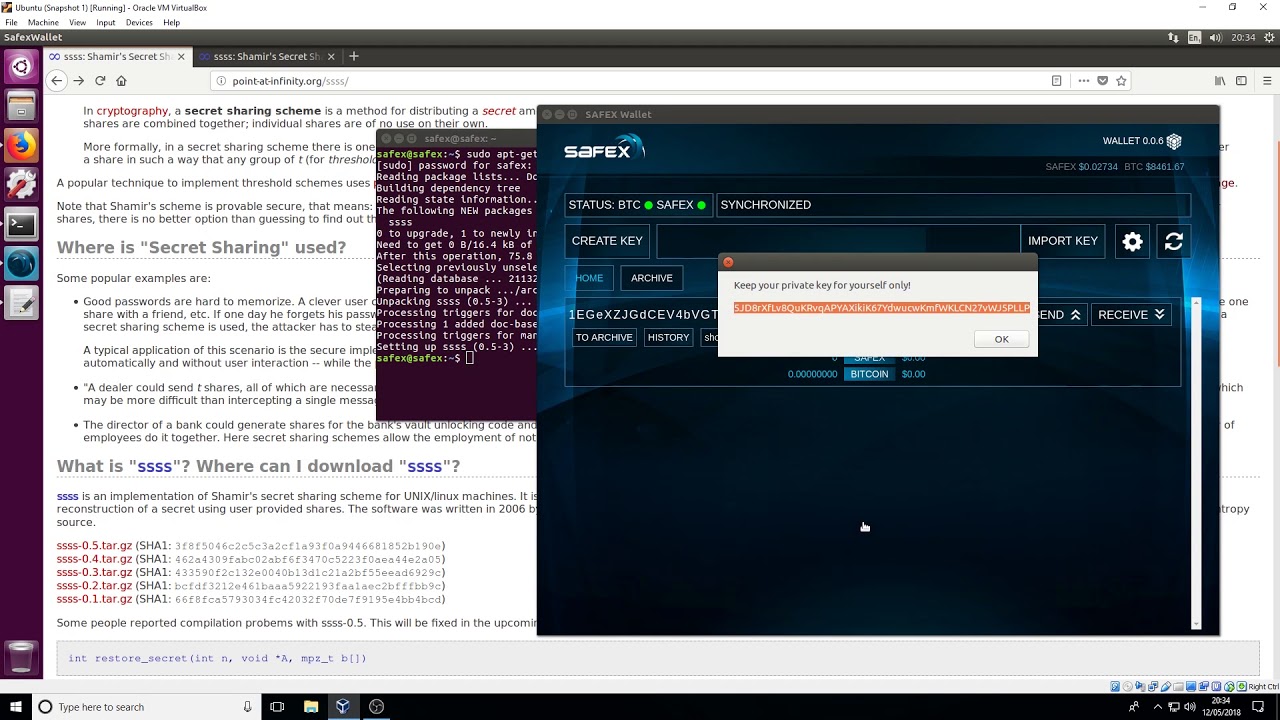Open VirtualBox Machine menu
Image resolution: width=1280 pixels, height=720 pixels.
point(43,22)
